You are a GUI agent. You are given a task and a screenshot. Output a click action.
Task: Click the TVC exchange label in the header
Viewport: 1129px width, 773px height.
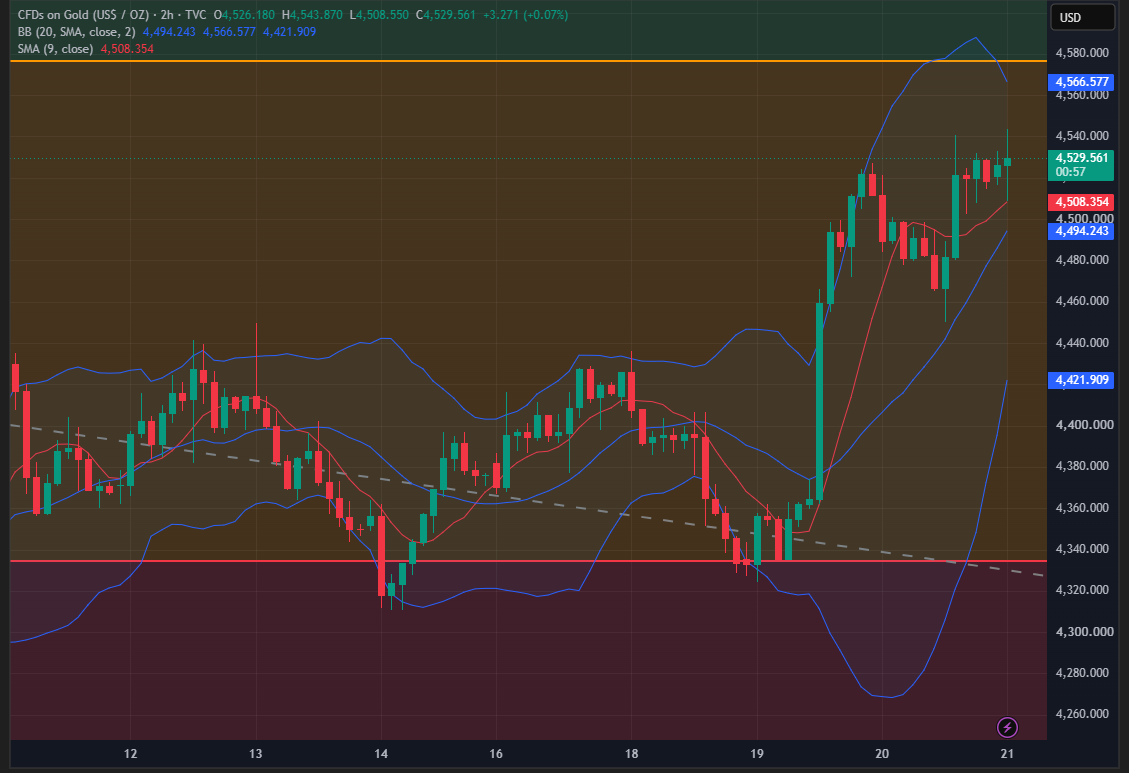pos(195,14)
